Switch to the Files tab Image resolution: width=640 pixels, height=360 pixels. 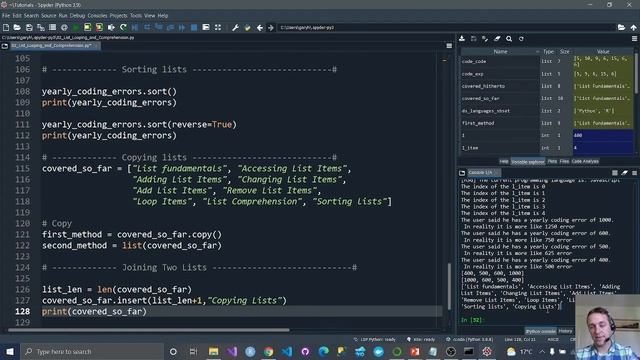pos(564,162)
